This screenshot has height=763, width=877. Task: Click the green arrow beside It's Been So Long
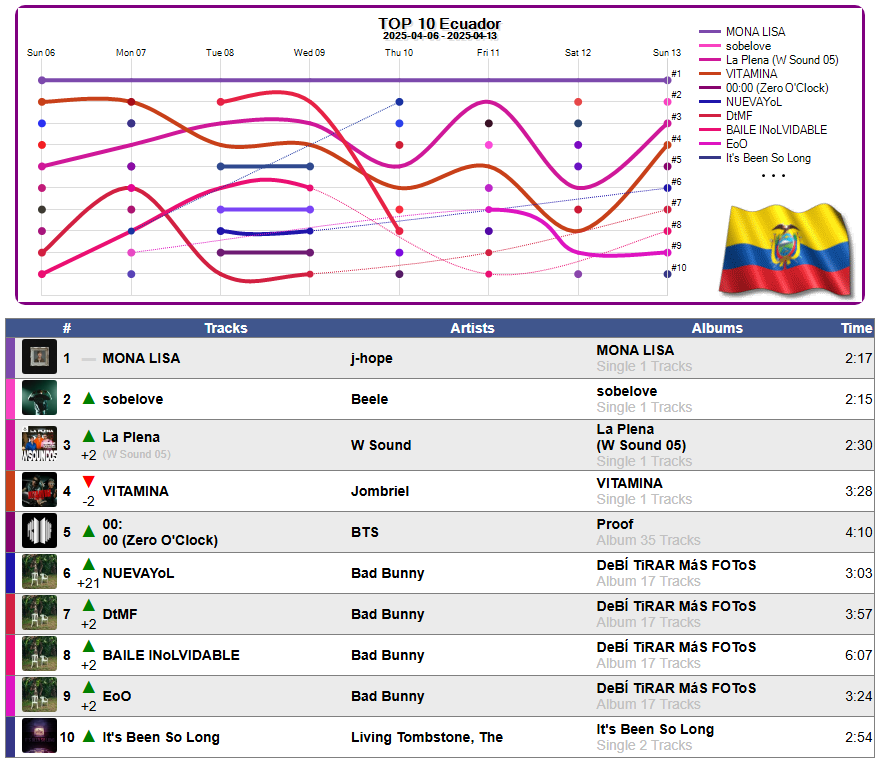tap(88, 736)
